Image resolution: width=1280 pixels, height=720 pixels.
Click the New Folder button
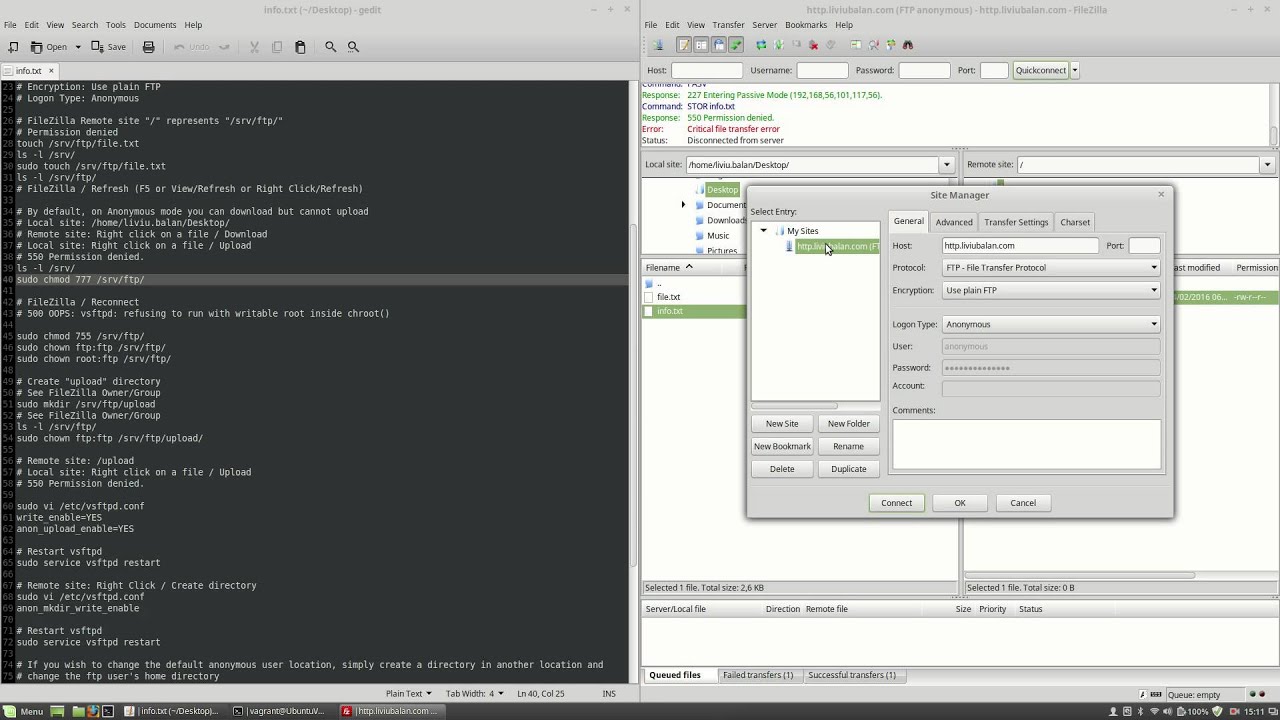[x=848, y=424]
